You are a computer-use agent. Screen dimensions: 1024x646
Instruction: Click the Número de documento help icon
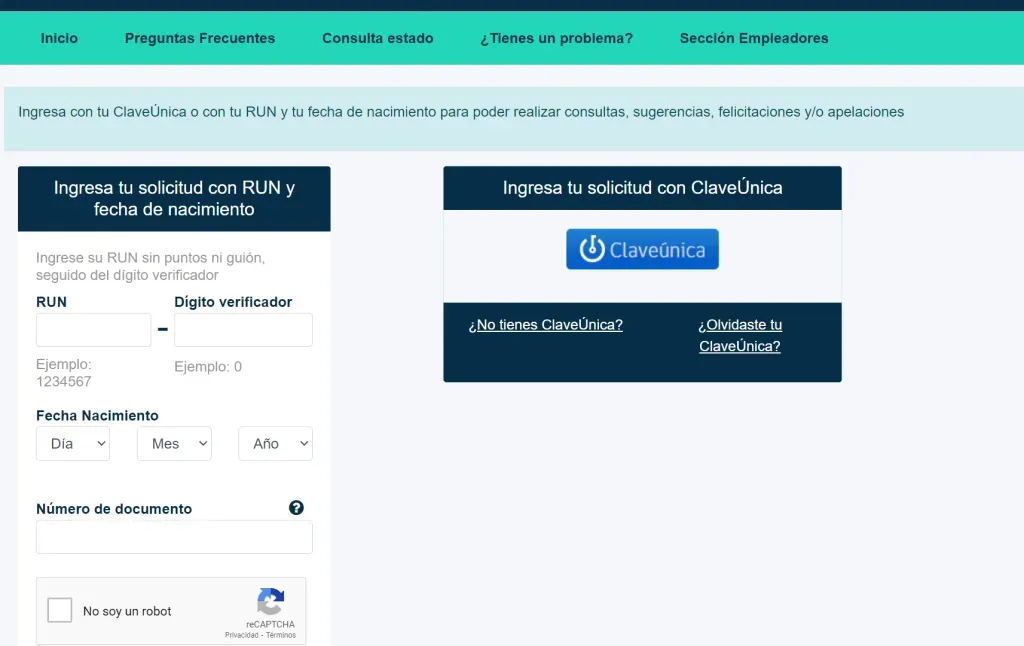click(x=296, y=508)
